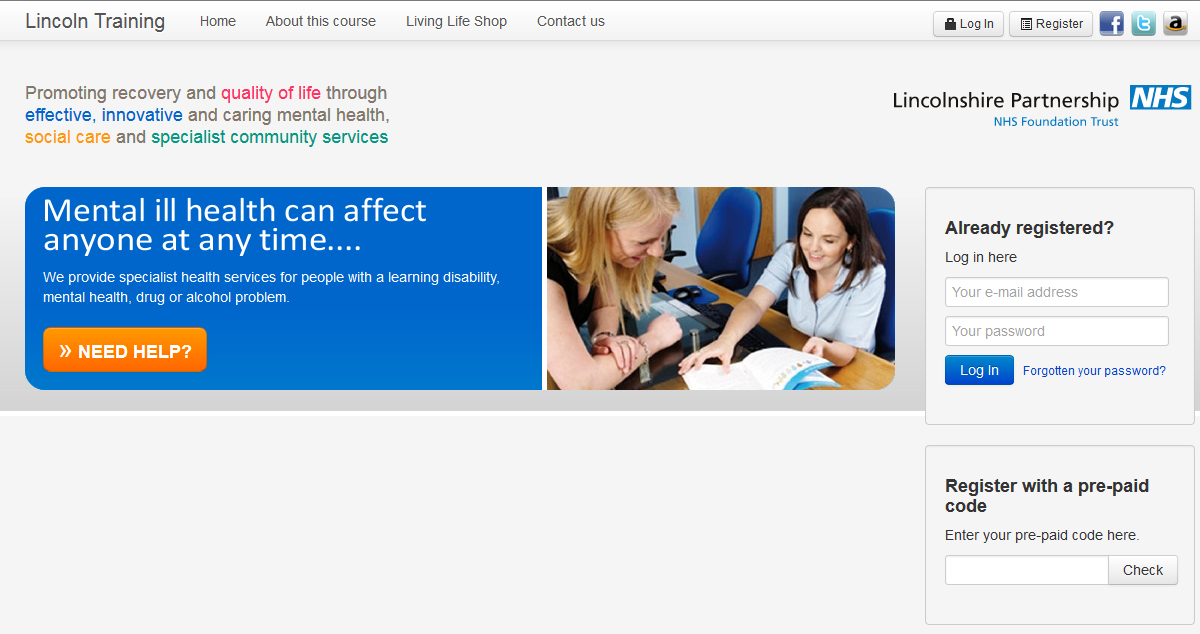Viewport: 1200px width, 634px height.
Task: Click the Check button for pre-paid code
Action: pyautogui.click(x=1143, y=570)
